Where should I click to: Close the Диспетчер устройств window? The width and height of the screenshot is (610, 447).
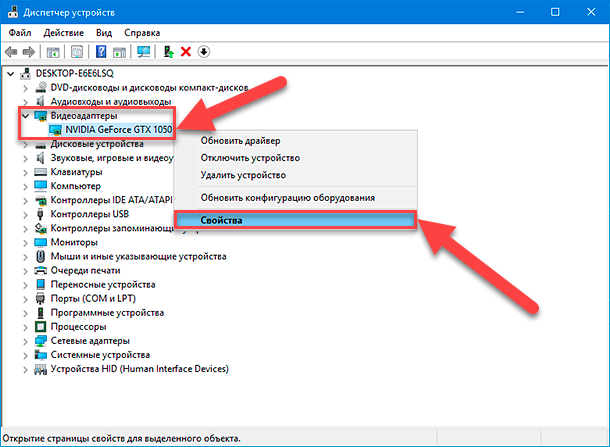pos(591,12)
